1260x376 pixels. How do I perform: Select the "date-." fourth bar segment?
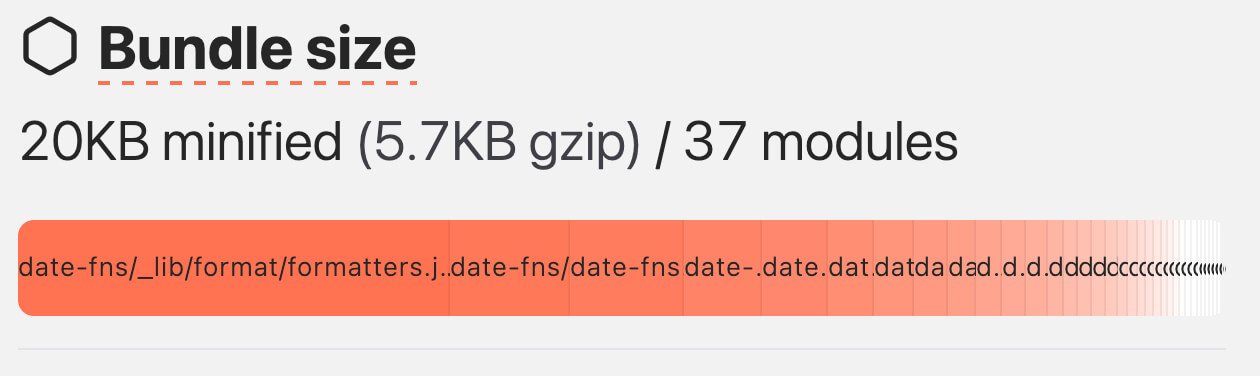[722, 268]
